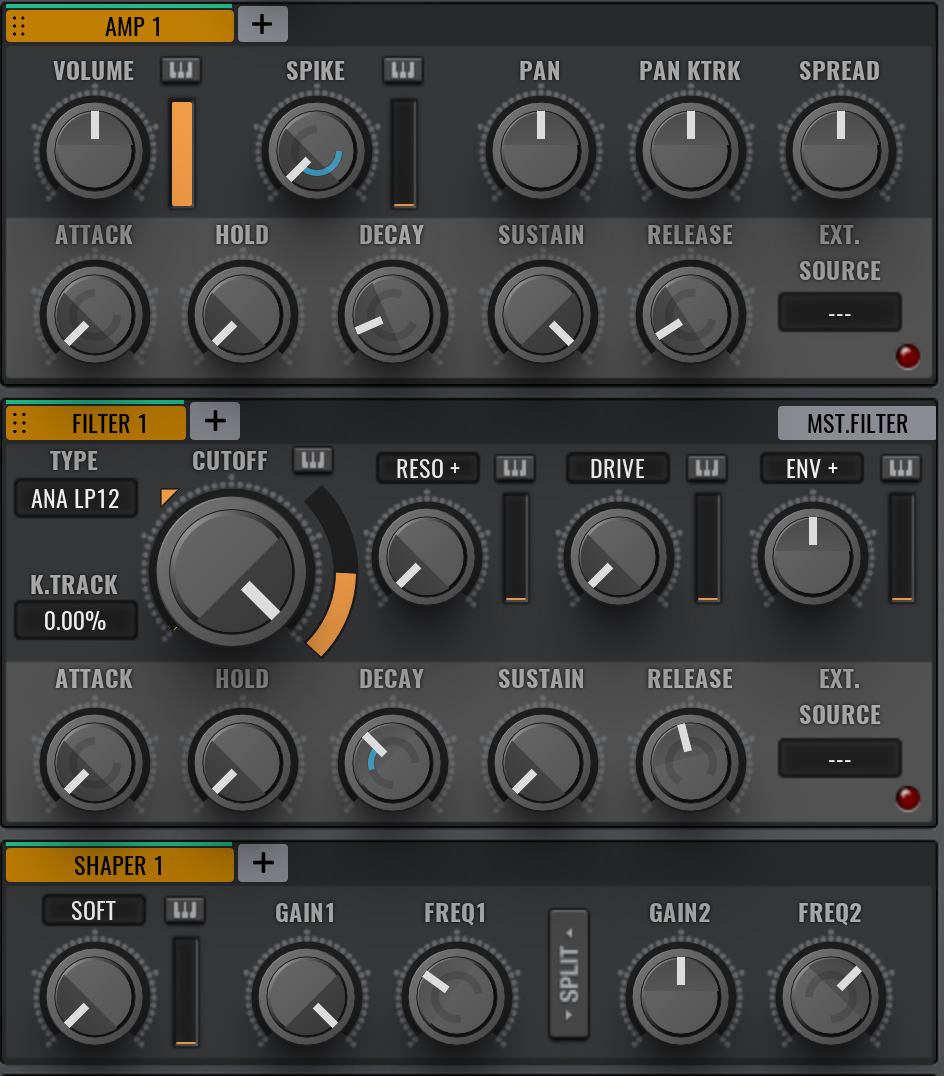The height and width of the screenshot is (1076, 944).
Task: Click the FREQ2 knob
Action: (x=829, y=996)
